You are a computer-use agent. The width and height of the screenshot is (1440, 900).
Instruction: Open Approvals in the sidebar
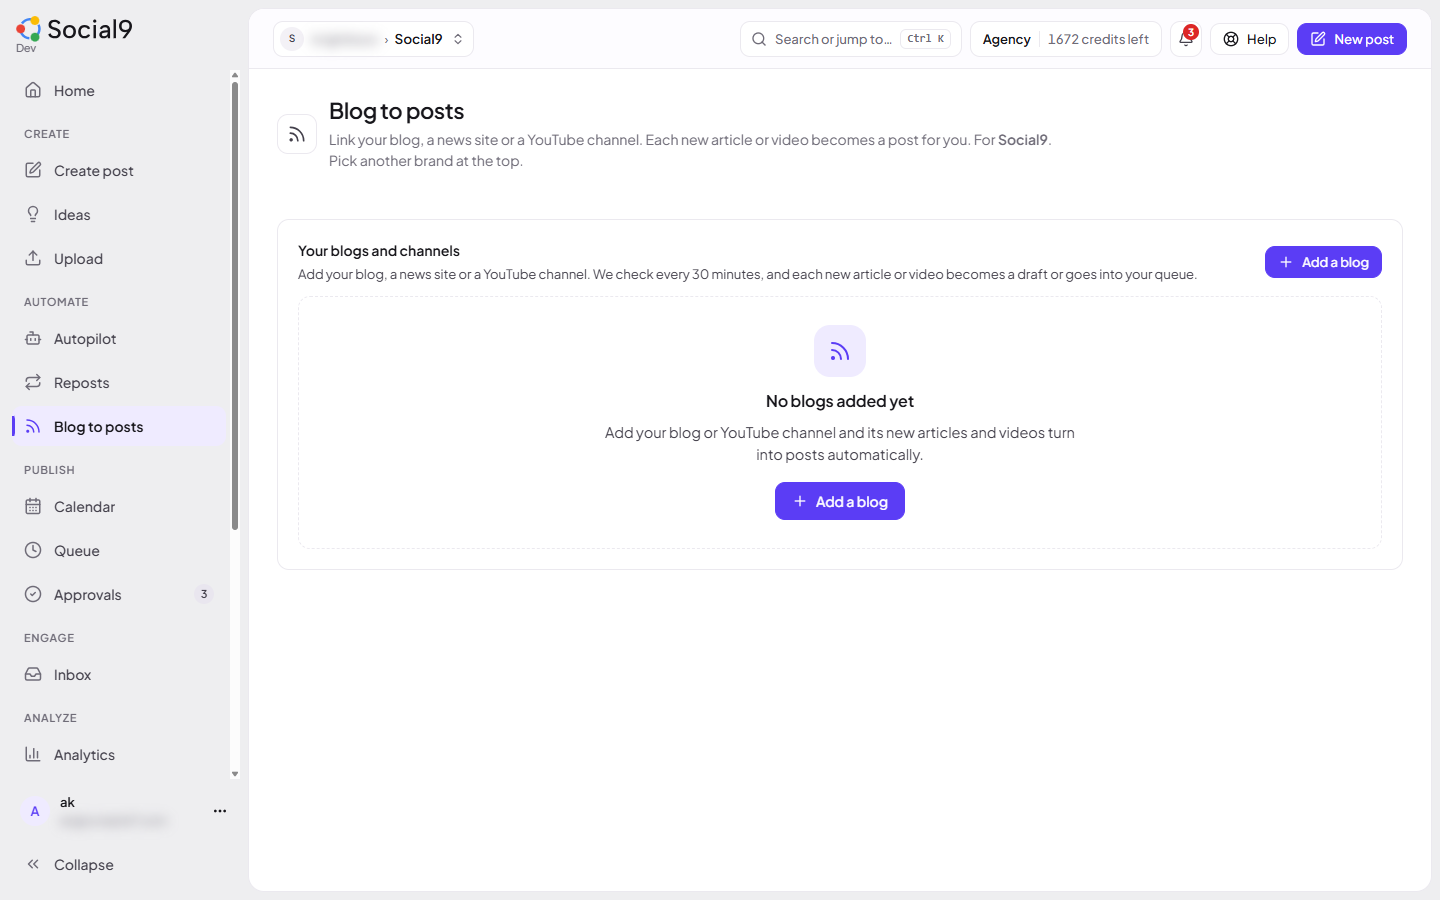pyautogui.click(x=120, y=594)
